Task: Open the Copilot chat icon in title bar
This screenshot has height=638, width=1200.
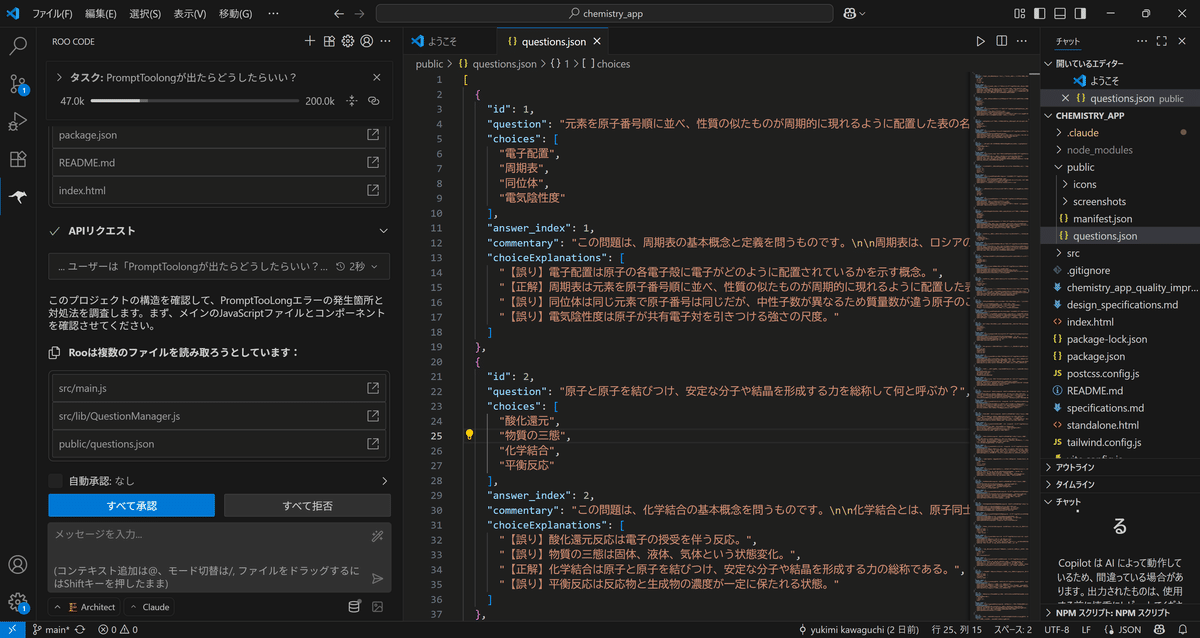Action: pyautogui.click(x=849, y=13)
